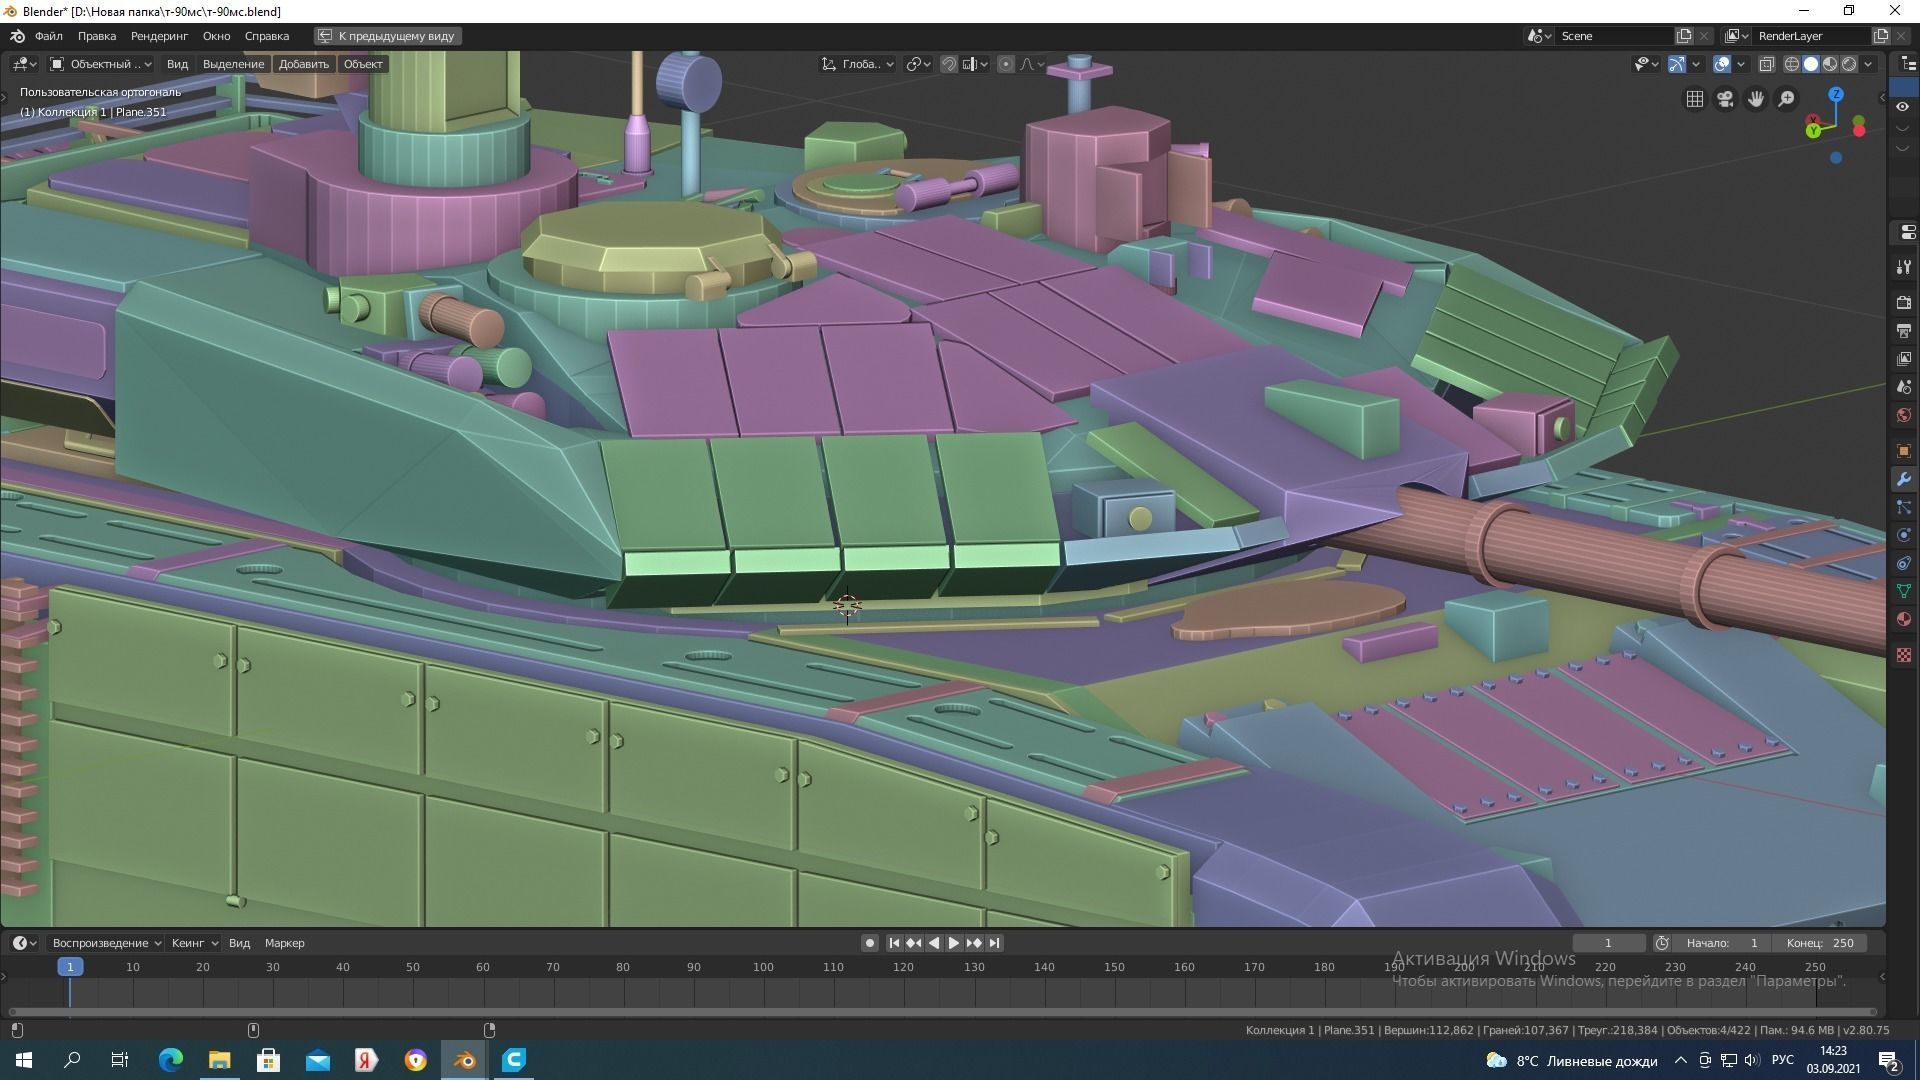Open the Рендеринг menu

(x=159, y=36)
